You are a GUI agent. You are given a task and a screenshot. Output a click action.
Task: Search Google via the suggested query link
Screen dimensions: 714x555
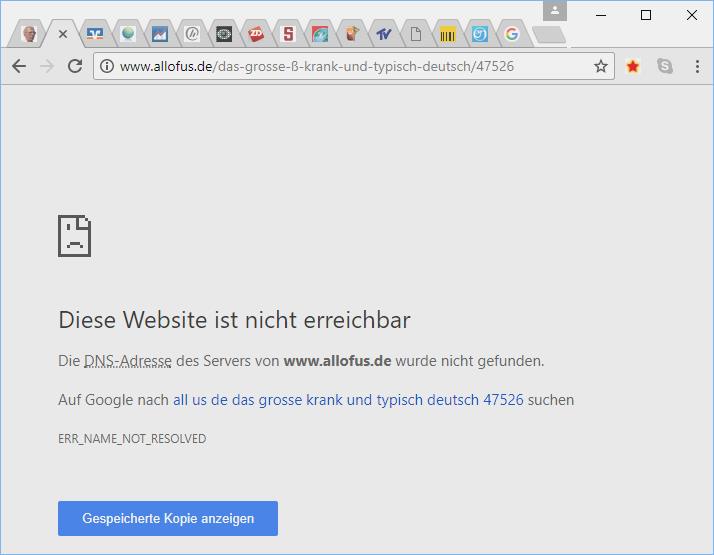coord(348,400)
